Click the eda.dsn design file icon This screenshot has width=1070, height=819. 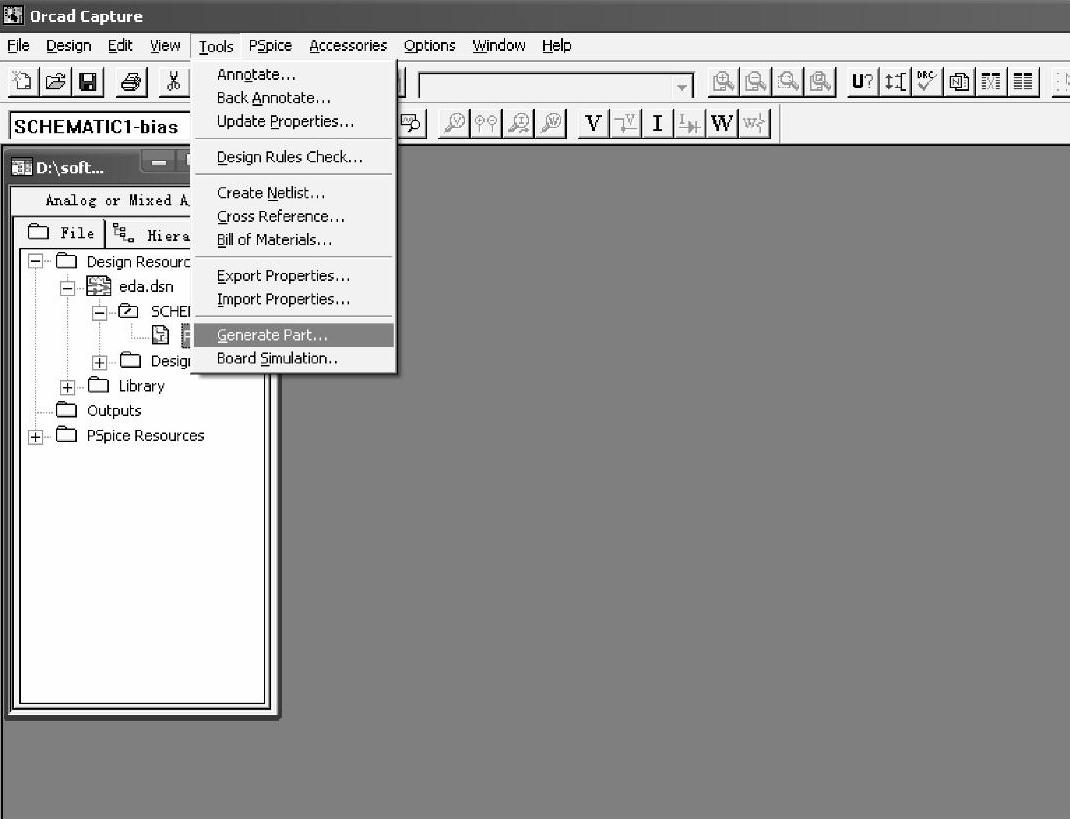[x=99, y=286]
